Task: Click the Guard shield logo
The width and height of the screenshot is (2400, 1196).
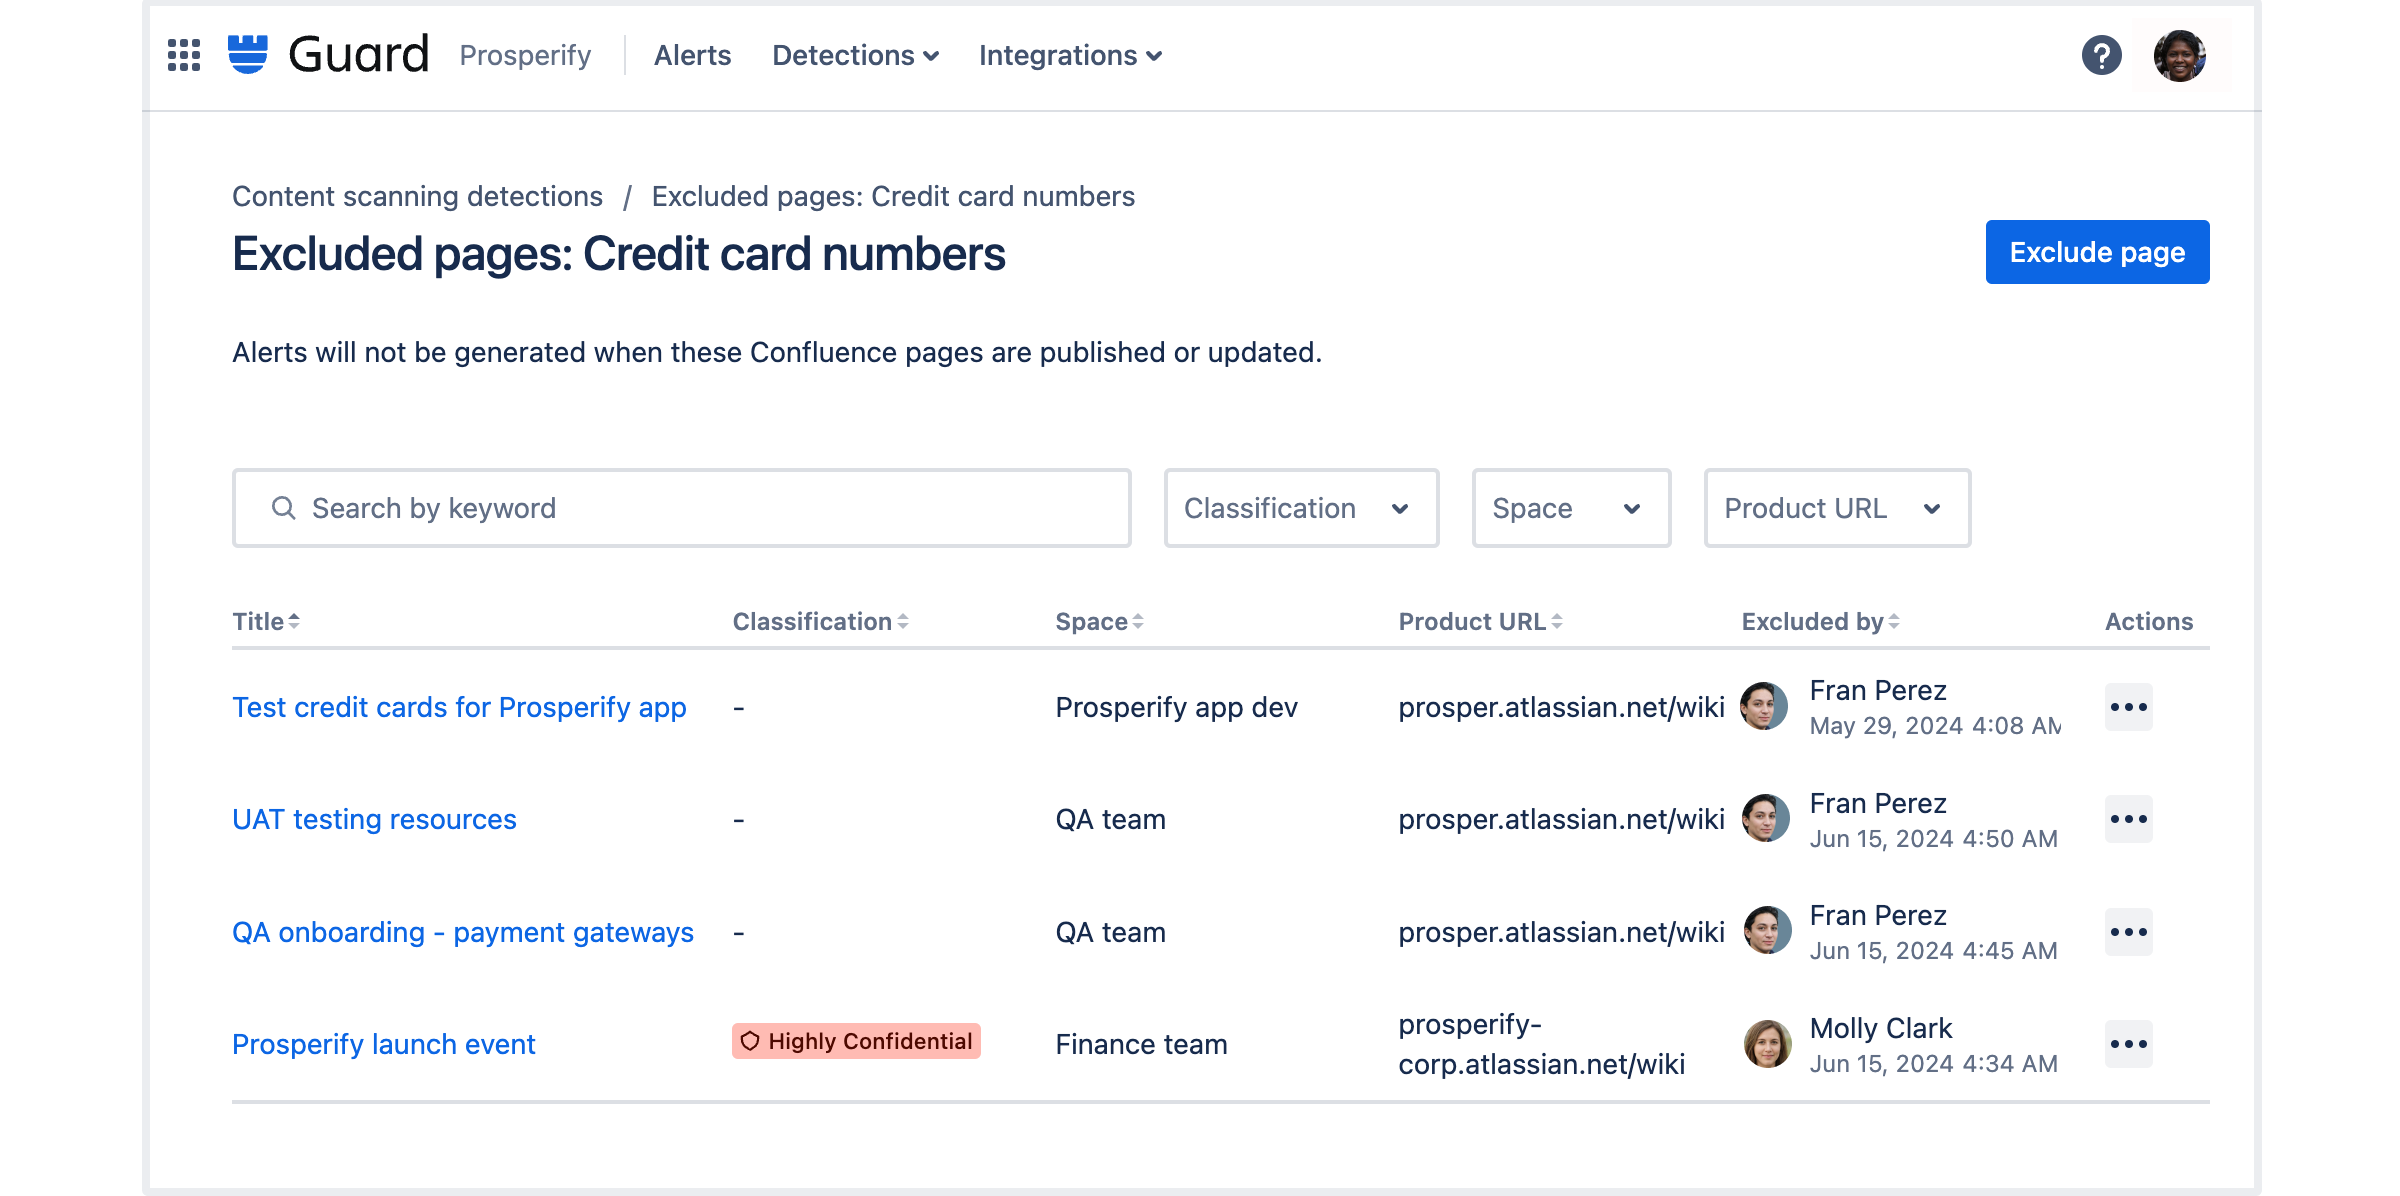Action: click(248, 54)
